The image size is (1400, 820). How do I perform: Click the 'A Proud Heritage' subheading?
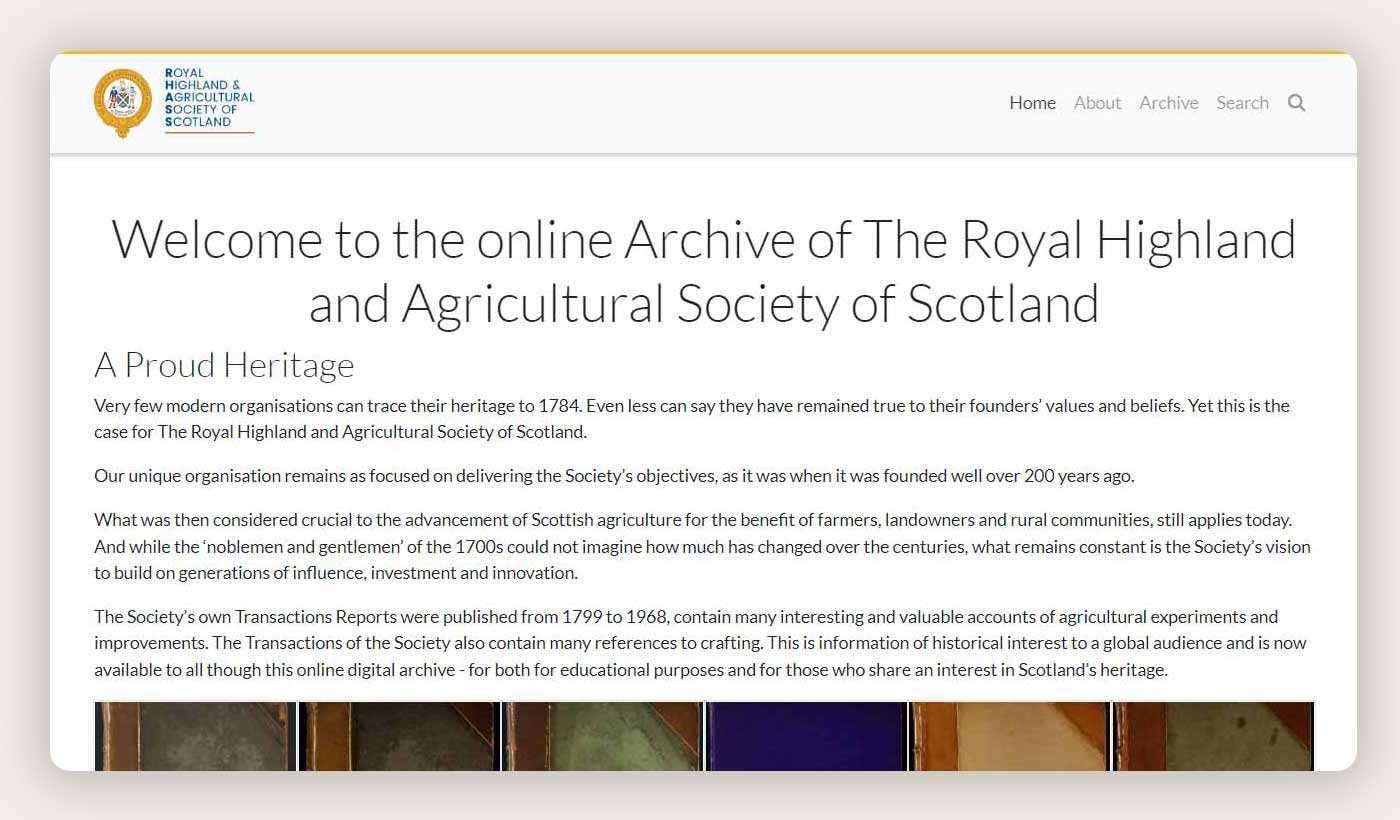[224, 365]
